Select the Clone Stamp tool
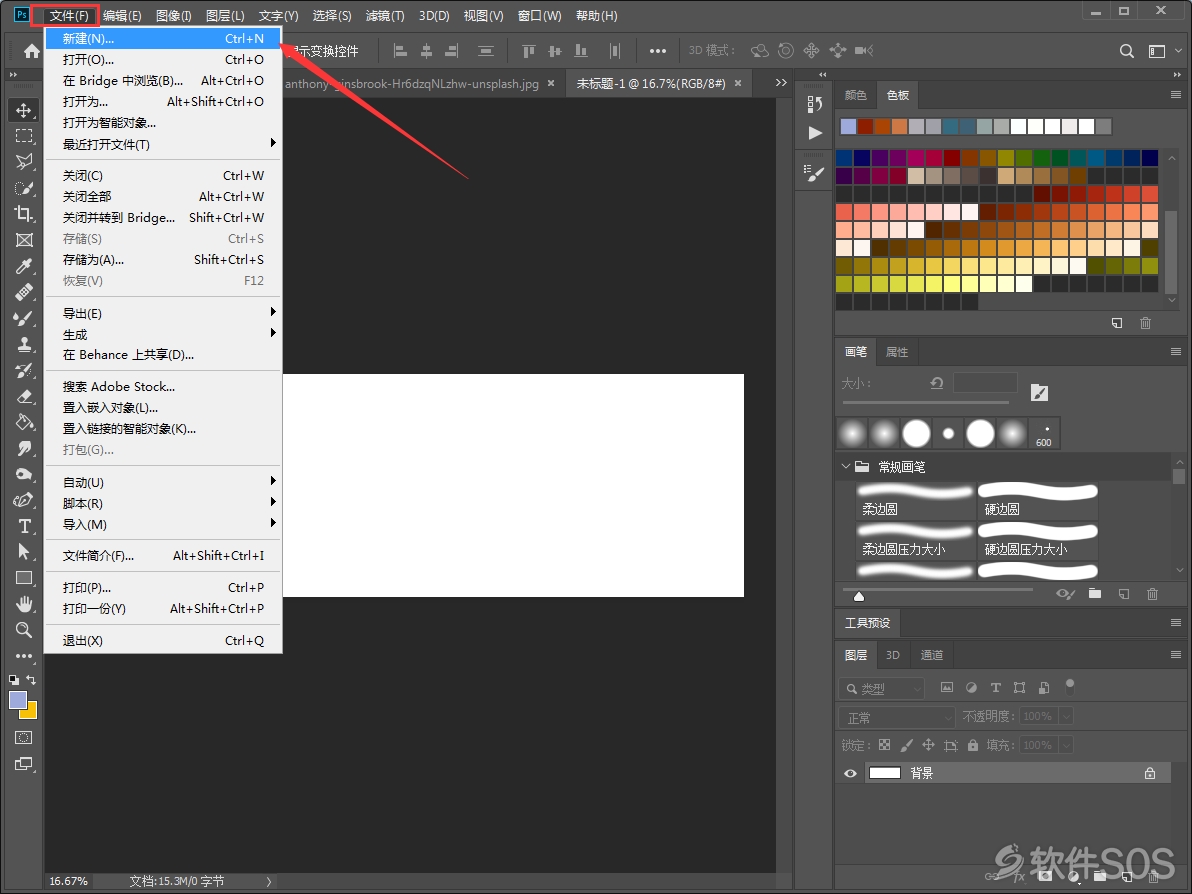The width and height of the screenshot is (1192, 894). coord(24,344)
